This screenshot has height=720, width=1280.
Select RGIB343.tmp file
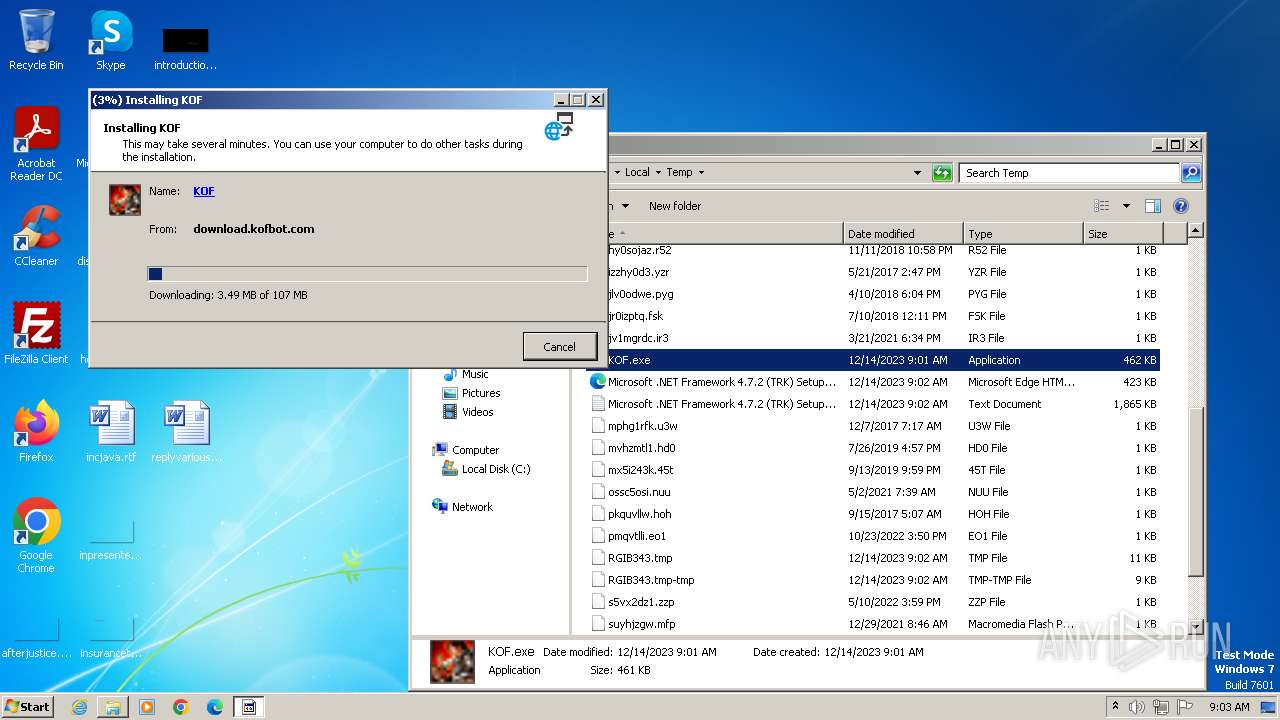874,558
